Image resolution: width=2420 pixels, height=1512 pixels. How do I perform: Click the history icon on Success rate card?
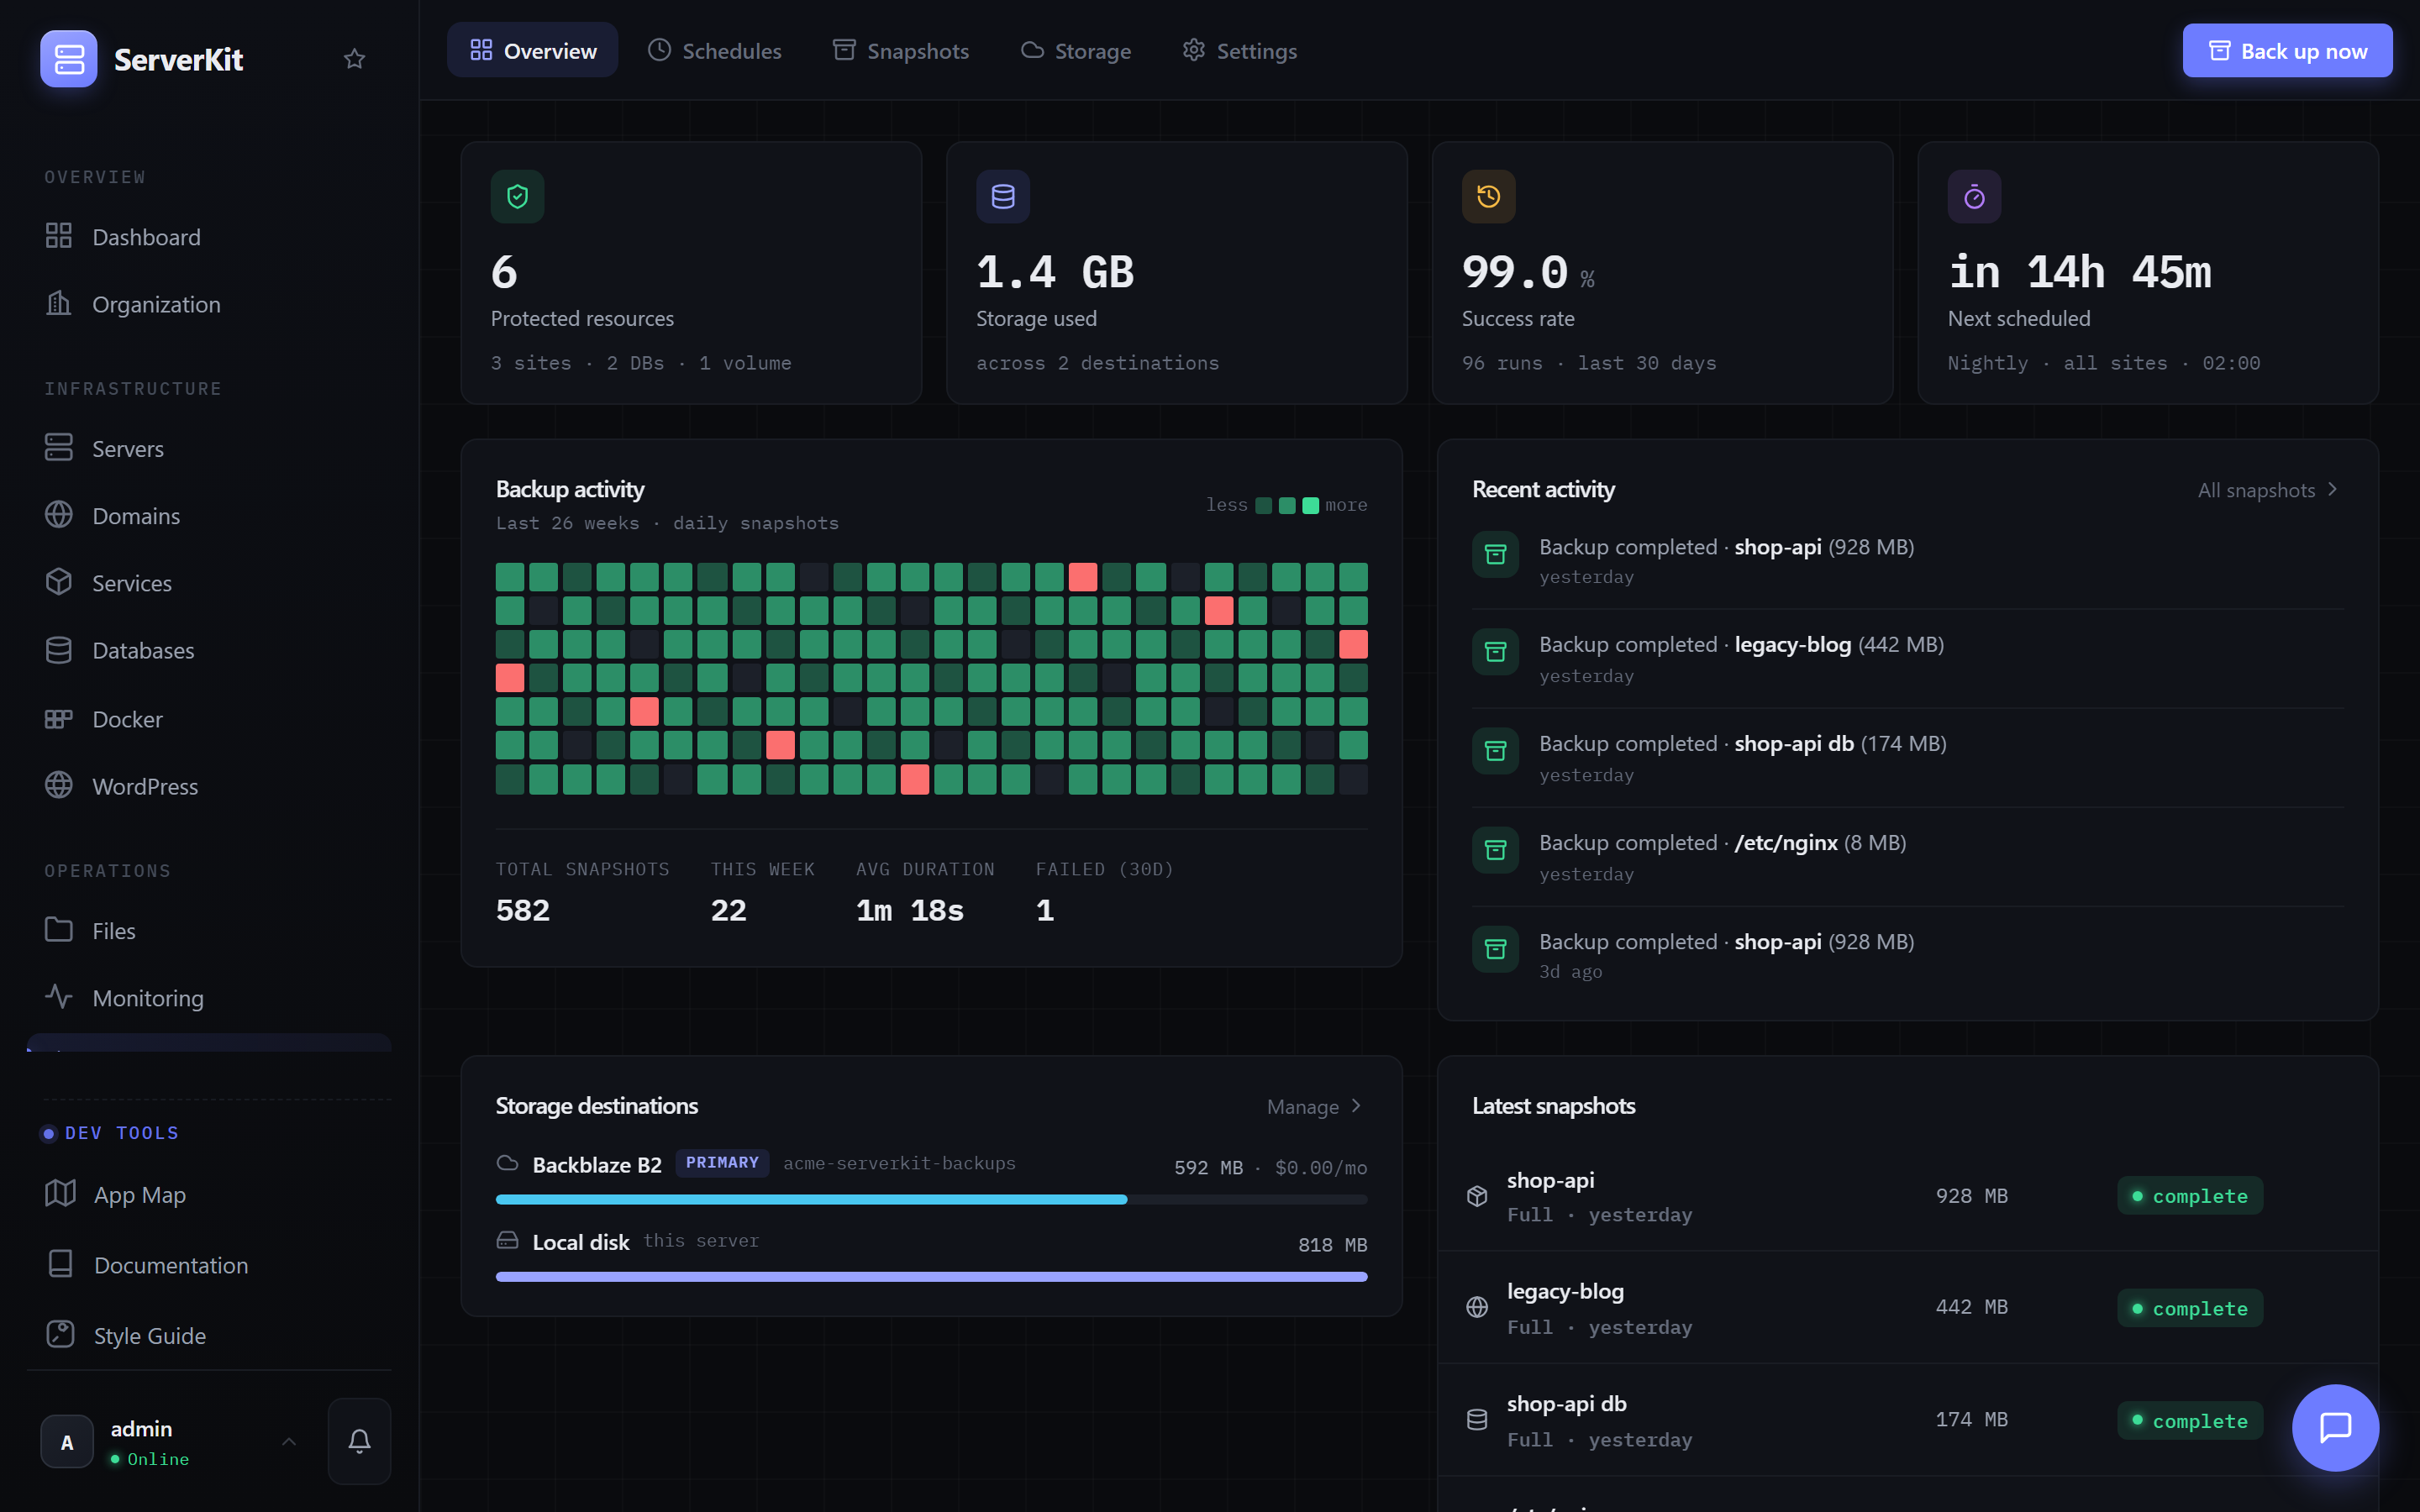pyautogui.click(x=1488, y=196)
